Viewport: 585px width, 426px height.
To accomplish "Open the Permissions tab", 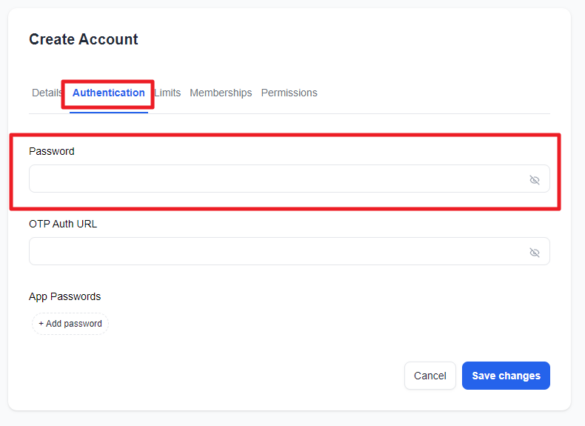I will 289,93.
